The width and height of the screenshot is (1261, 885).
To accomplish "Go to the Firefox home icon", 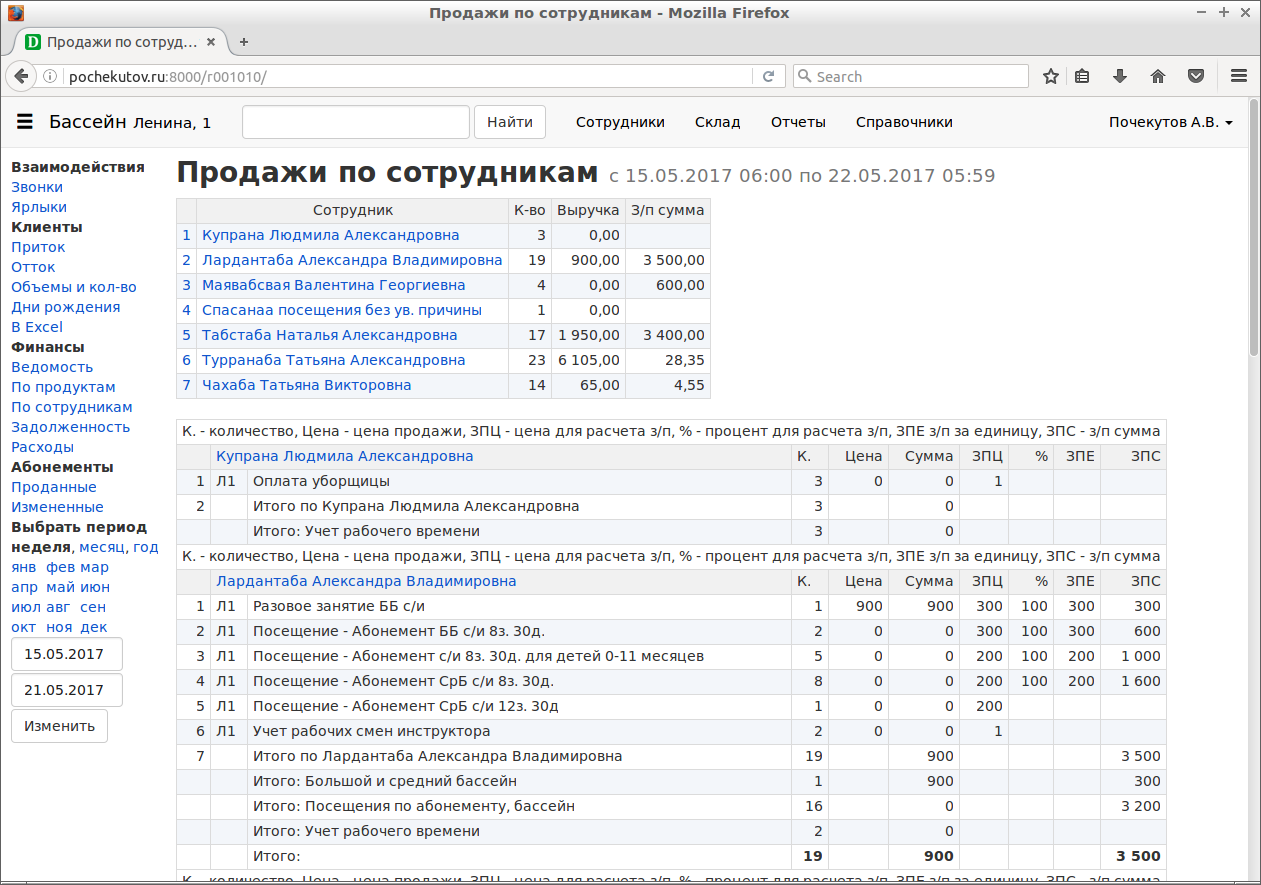I will pos(1158,76).
